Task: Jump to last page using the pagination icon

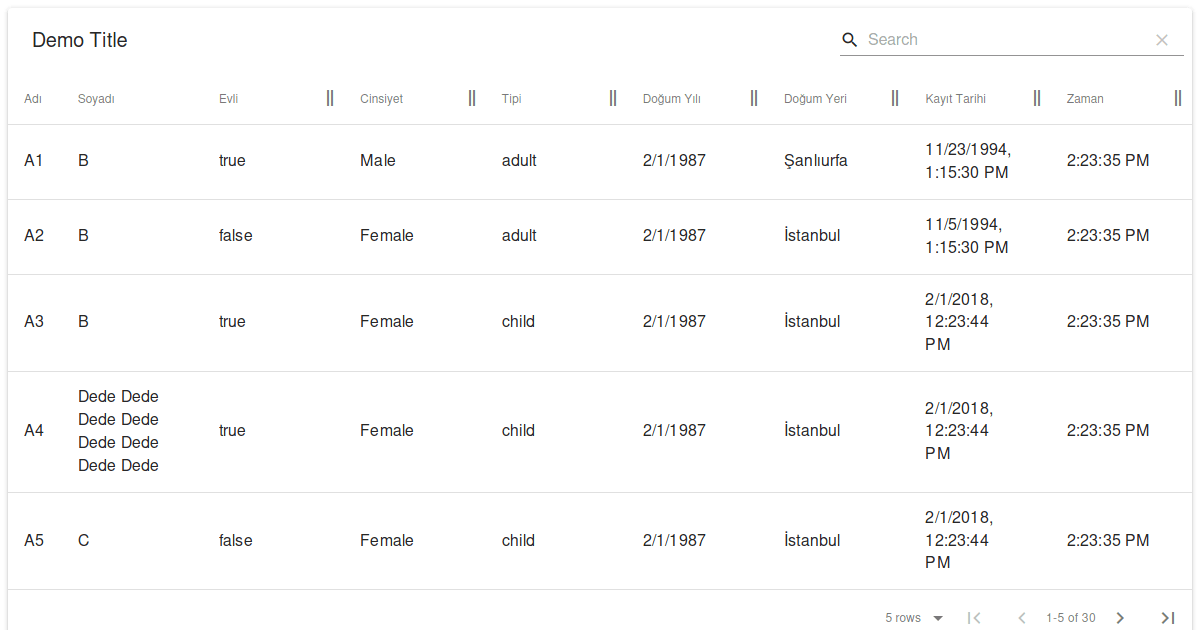Action: click(x=1167, y=617)
